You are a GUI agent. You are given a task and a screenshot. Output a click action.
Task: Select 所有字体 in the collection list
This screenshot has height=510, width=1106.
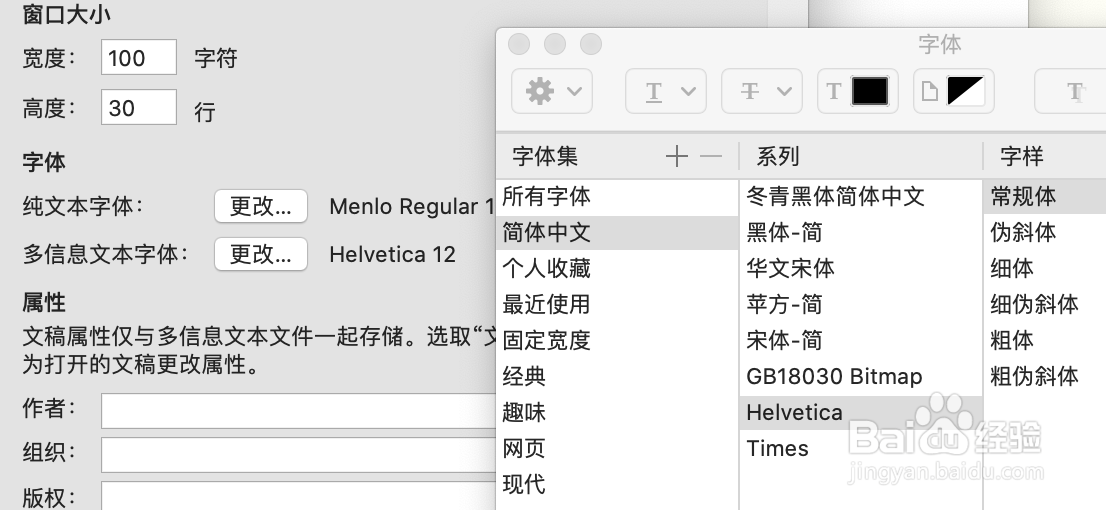click(x=546, y=196)
